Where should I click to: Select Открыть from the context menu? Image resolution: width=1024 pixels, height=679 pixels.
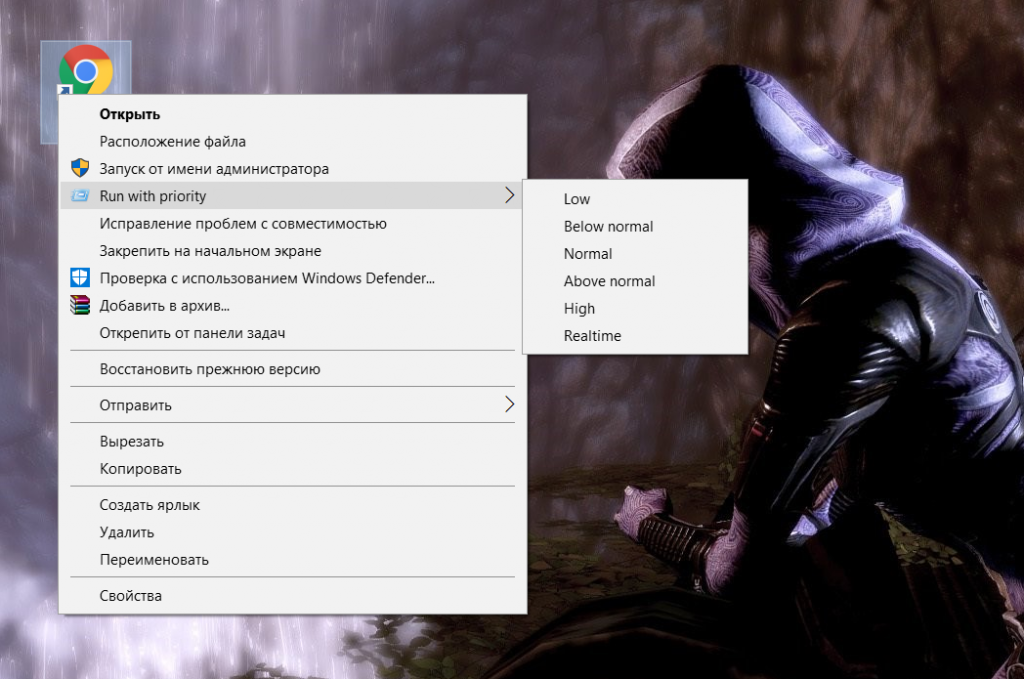tap(130, 114)
